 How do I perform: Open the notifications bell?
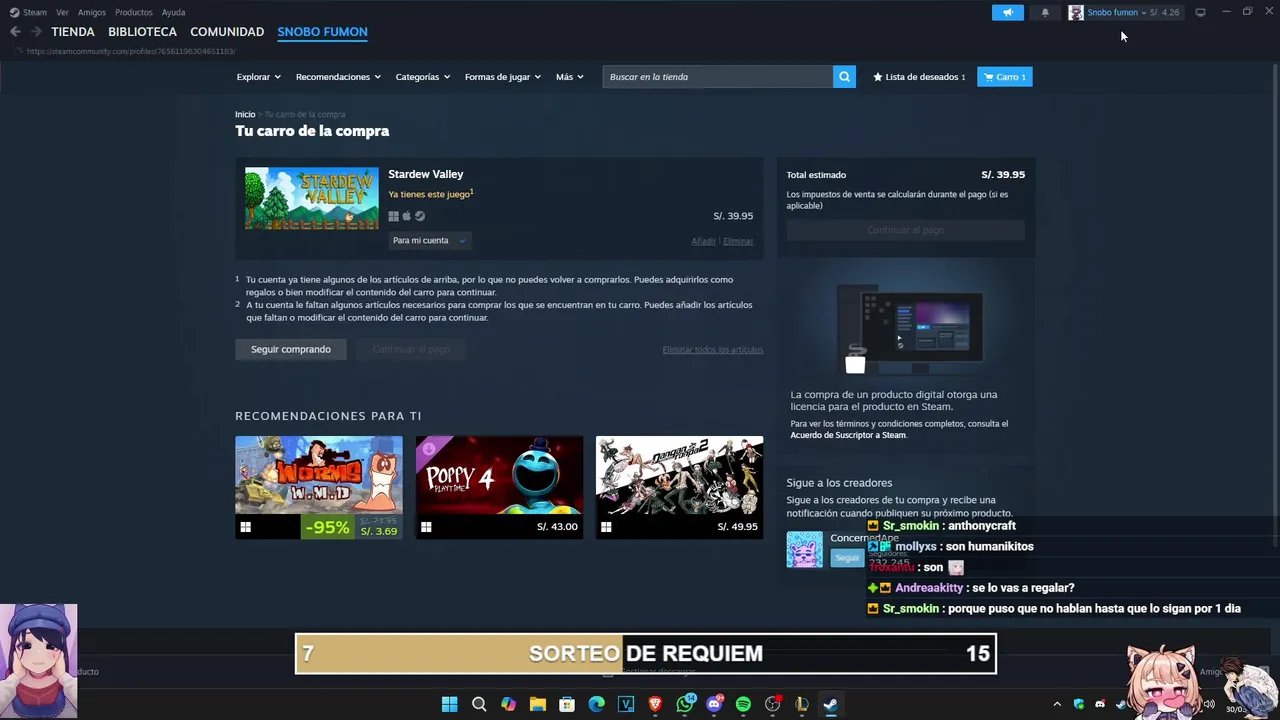1045,12
